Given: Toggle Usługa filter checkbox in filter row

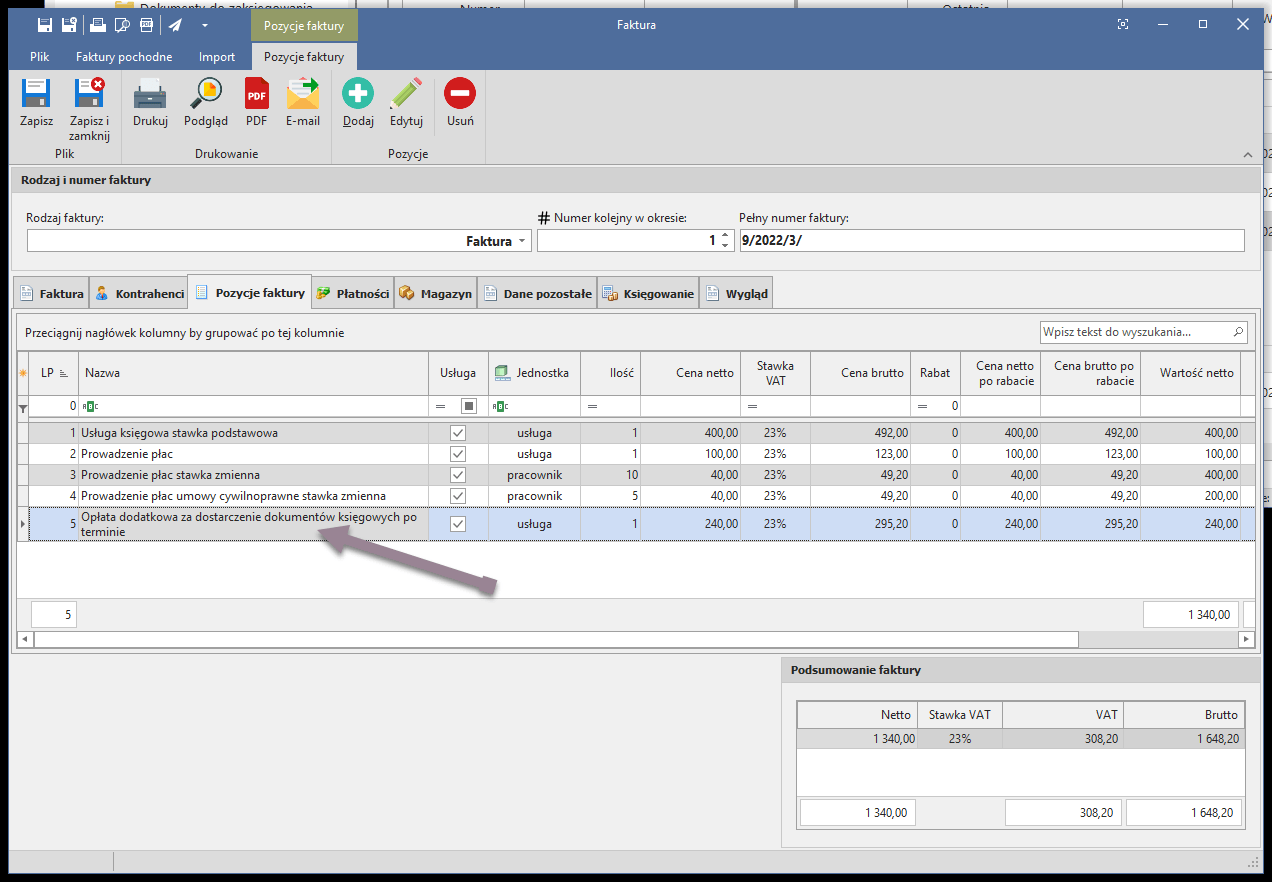Looking at the screenshot, I should point(468,406).
